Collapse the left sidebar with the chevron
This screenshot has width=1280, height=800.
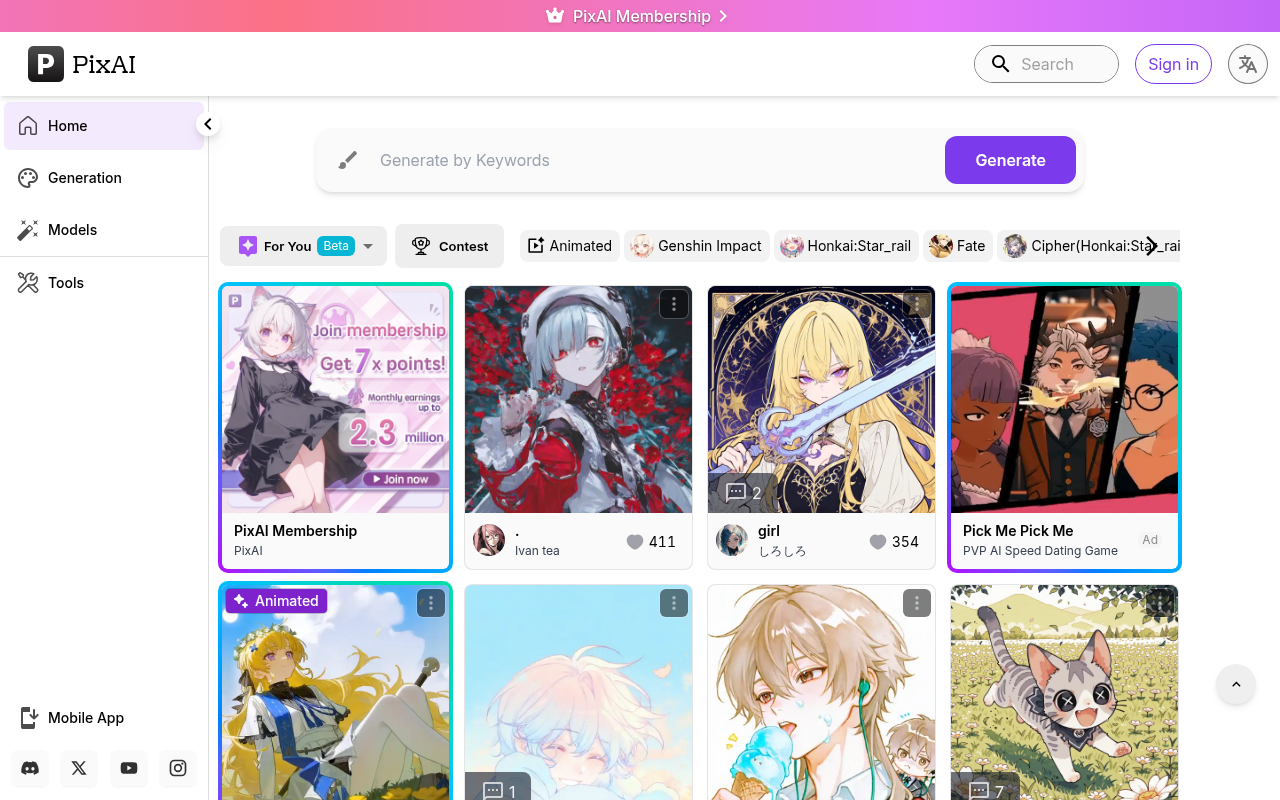tap(208, 123)
